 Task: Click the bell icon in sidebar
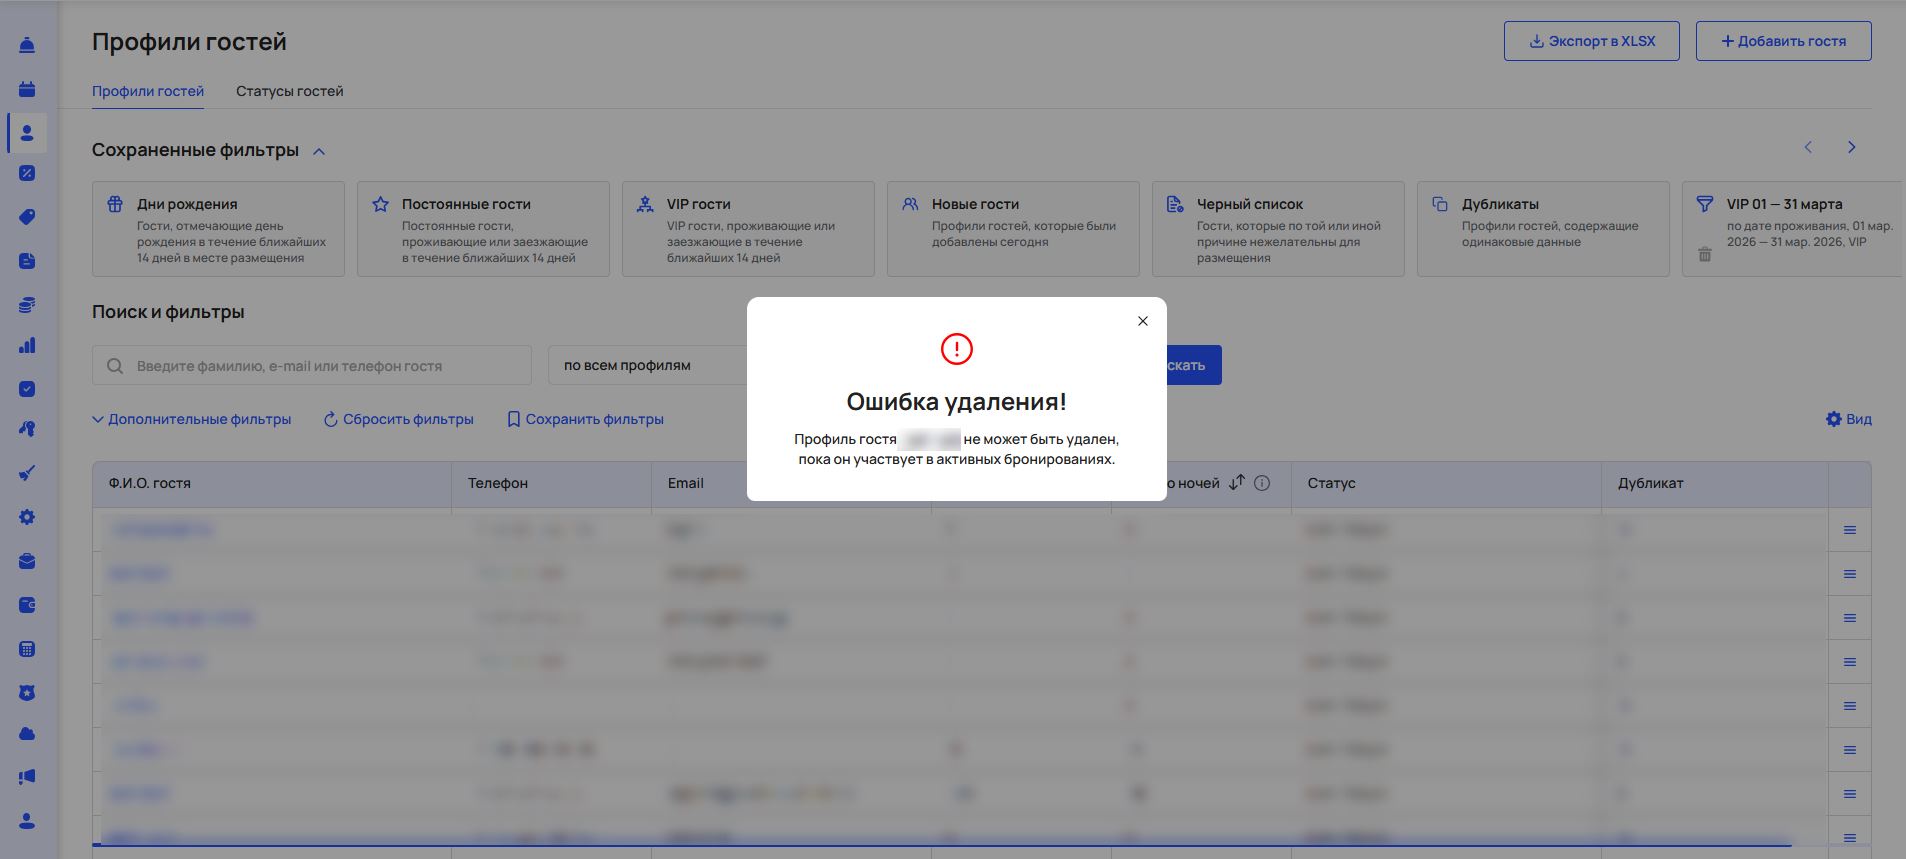[x=27, y=46]
